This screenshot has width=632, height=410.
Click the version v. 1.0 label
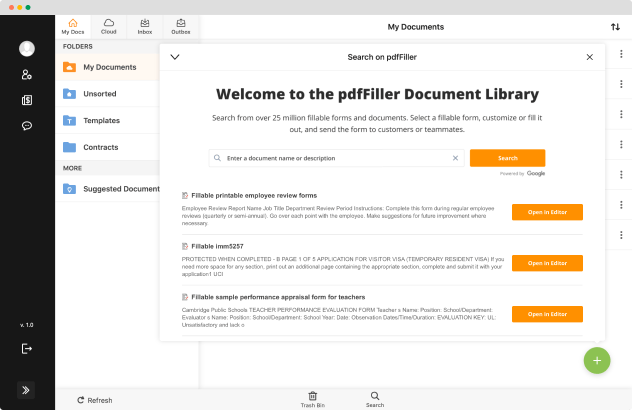[27, 325]
